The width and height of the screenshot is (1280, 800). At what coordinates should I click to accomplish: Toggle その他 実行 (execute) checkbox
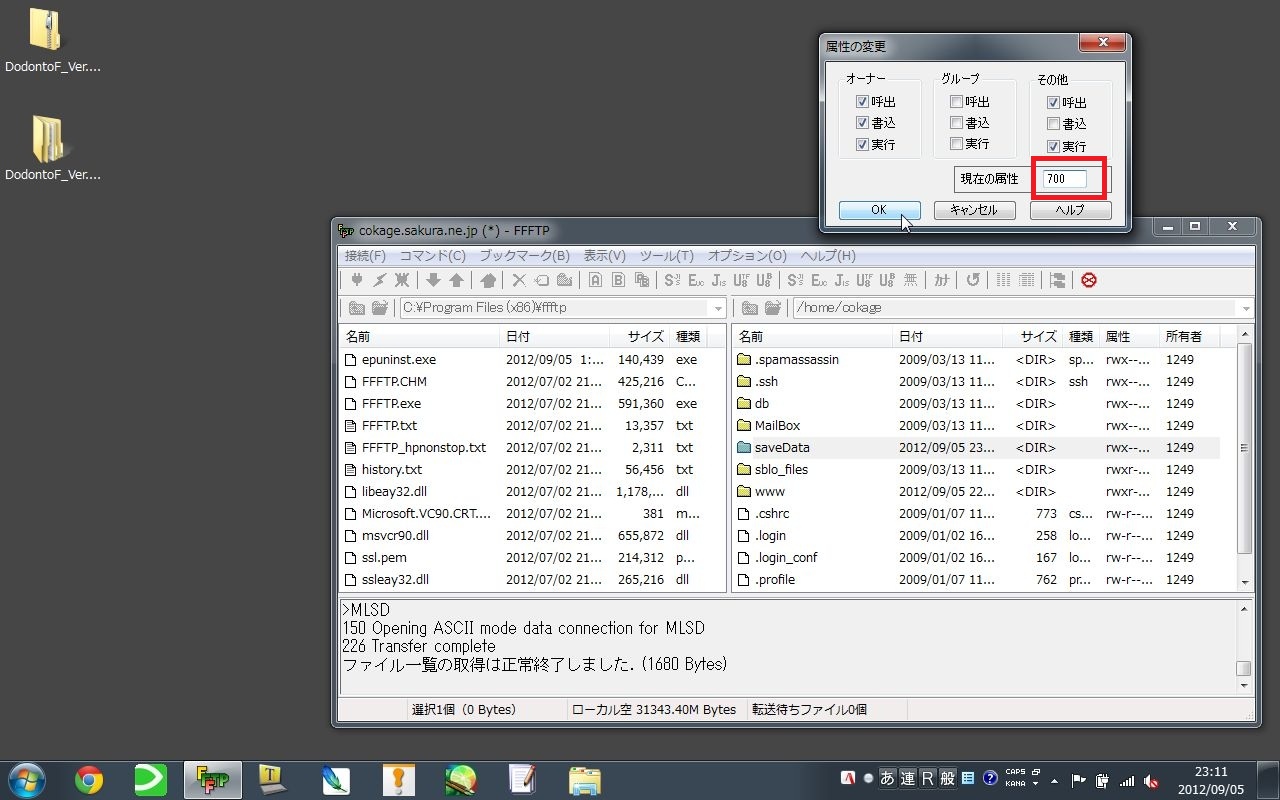click(1053, 146)
